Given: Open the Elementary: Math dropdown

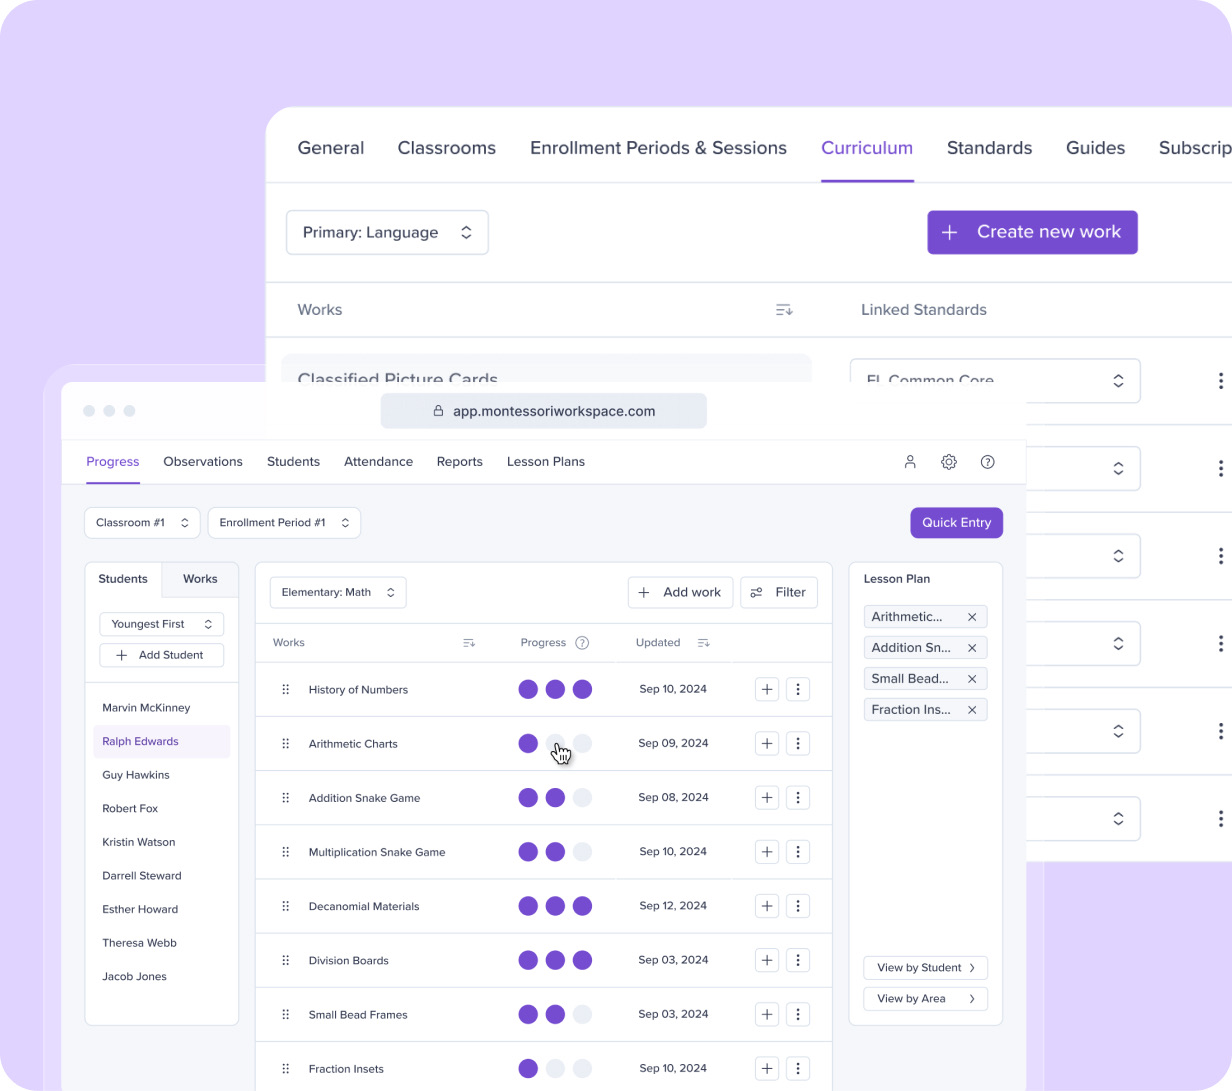Looking at the screenshot, I should [338, 592].
